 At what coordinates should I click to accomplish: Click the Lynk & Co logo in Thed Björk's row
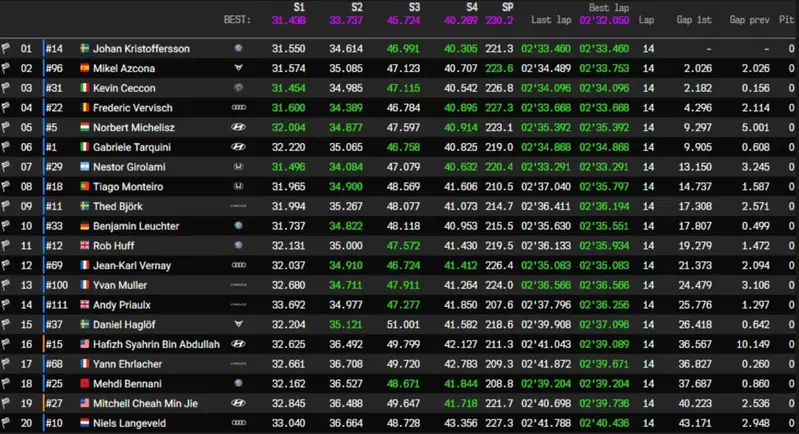coord(238,206)
